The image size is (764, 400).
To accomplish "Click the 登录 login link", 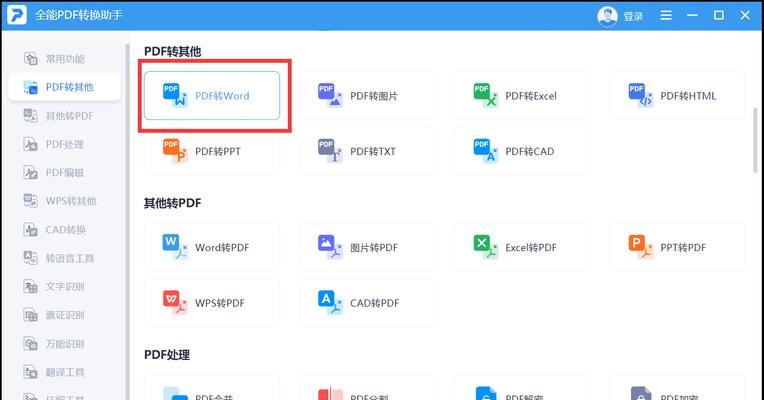I will pos(633,16).
